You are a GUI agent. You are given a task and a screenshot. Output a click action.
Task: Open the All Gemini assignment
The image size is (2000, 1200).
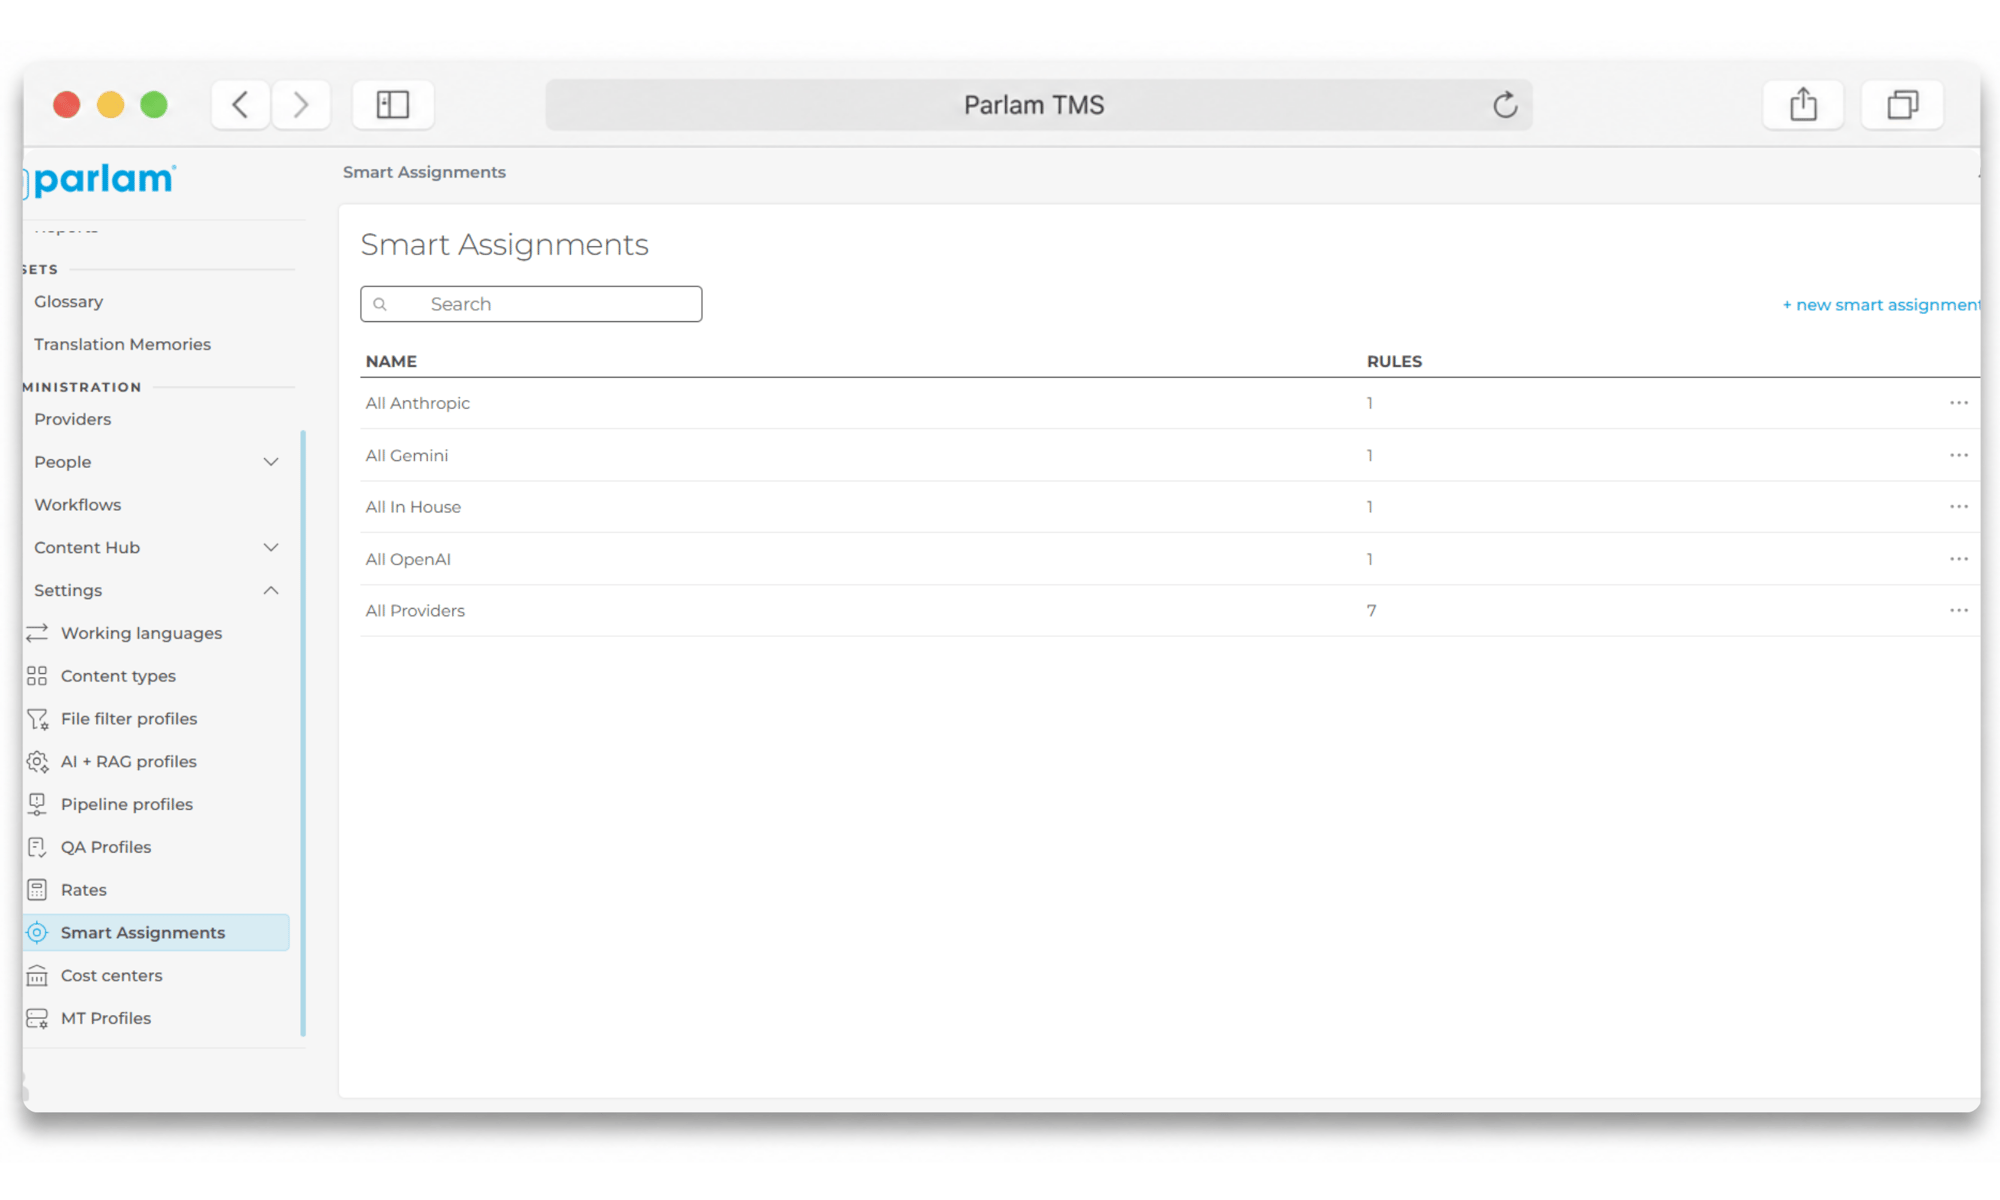pyautogui.click(x=406, y=455)
